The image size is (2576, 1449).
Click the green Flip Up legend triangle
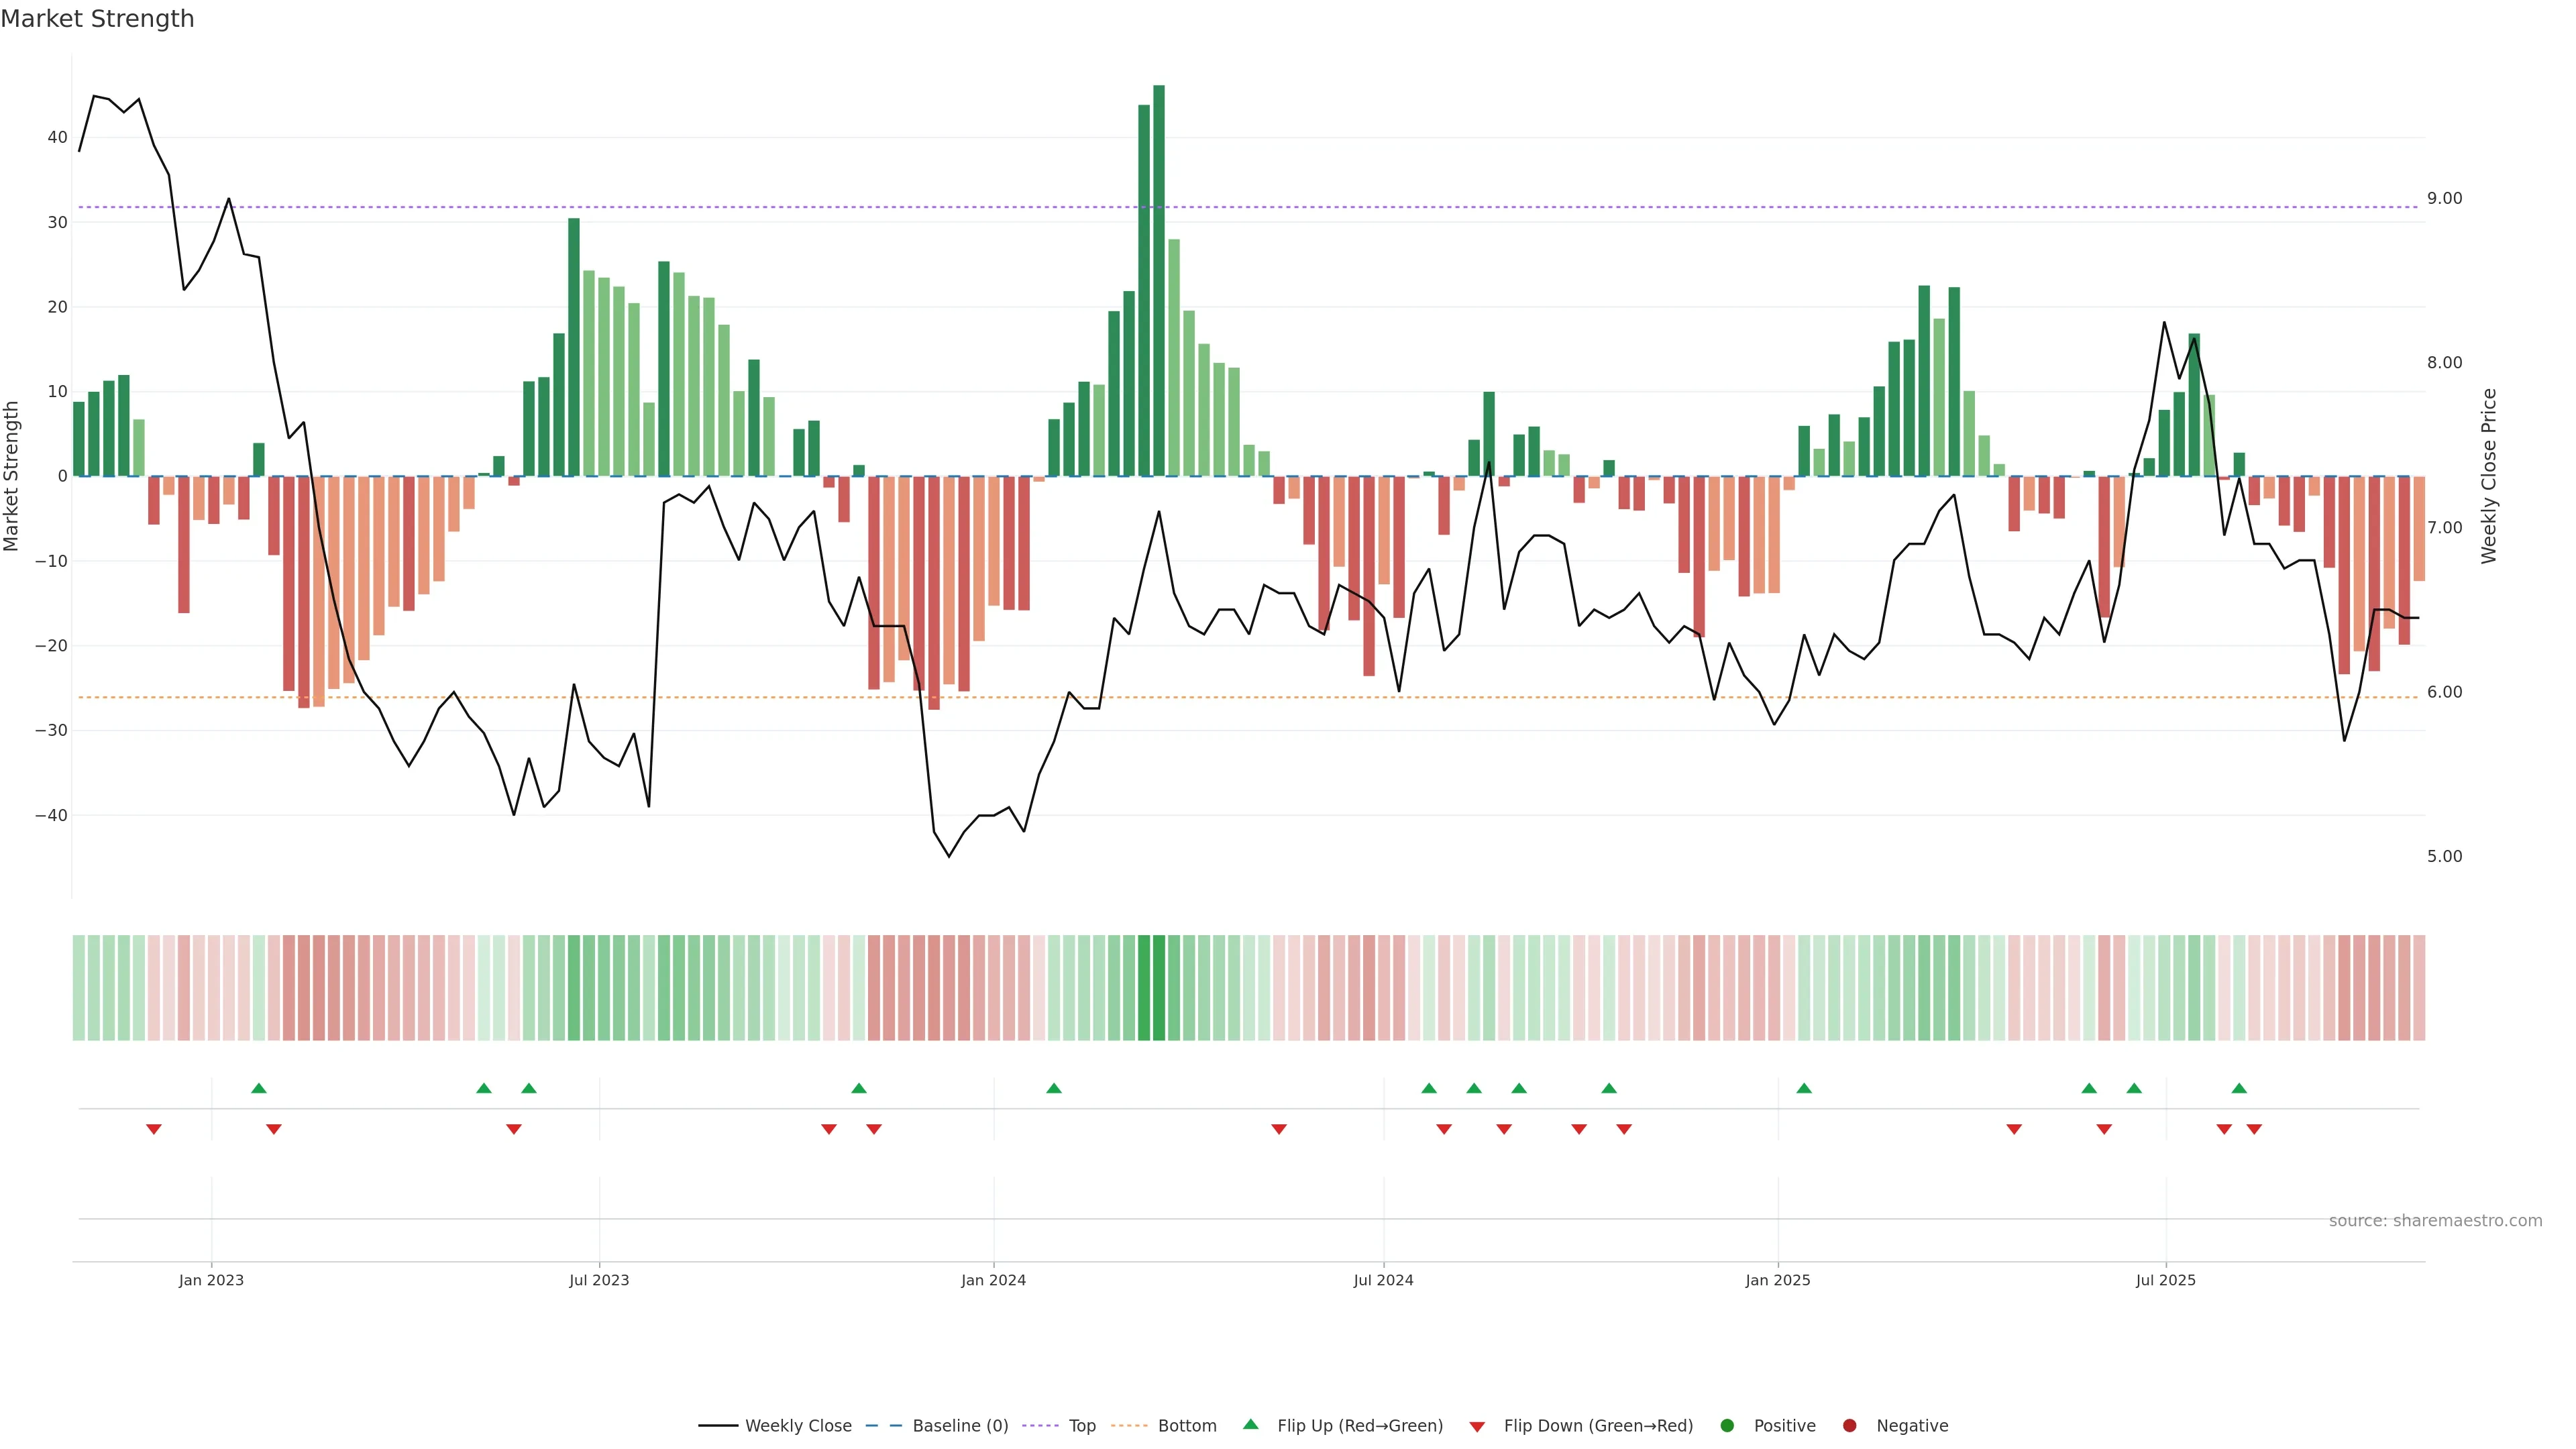click(1250, 1424)
